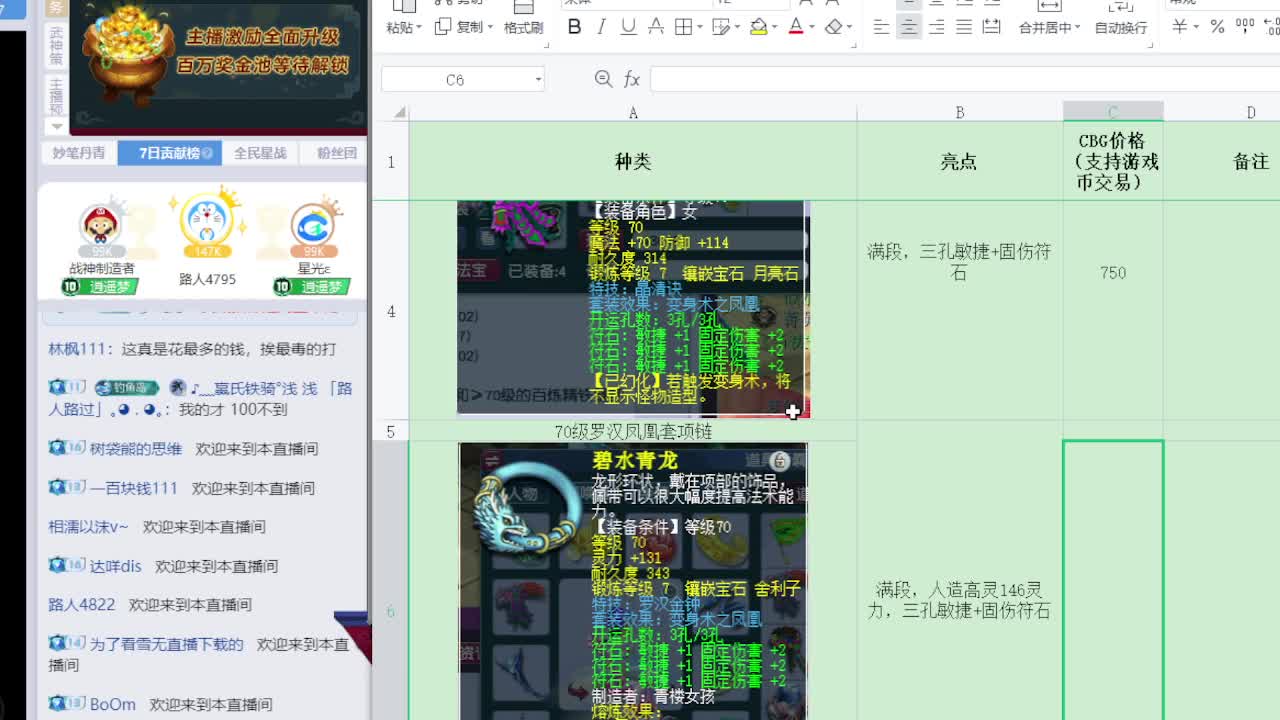Select cell 70级罗汉凤凰套项链
This screenshot has height=720, width=1280.
[x=633, y=431]
